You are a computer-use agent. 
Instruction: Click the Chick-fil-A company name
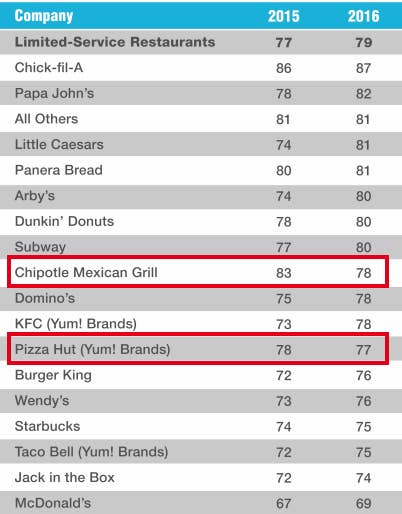(x=49, y=68)
